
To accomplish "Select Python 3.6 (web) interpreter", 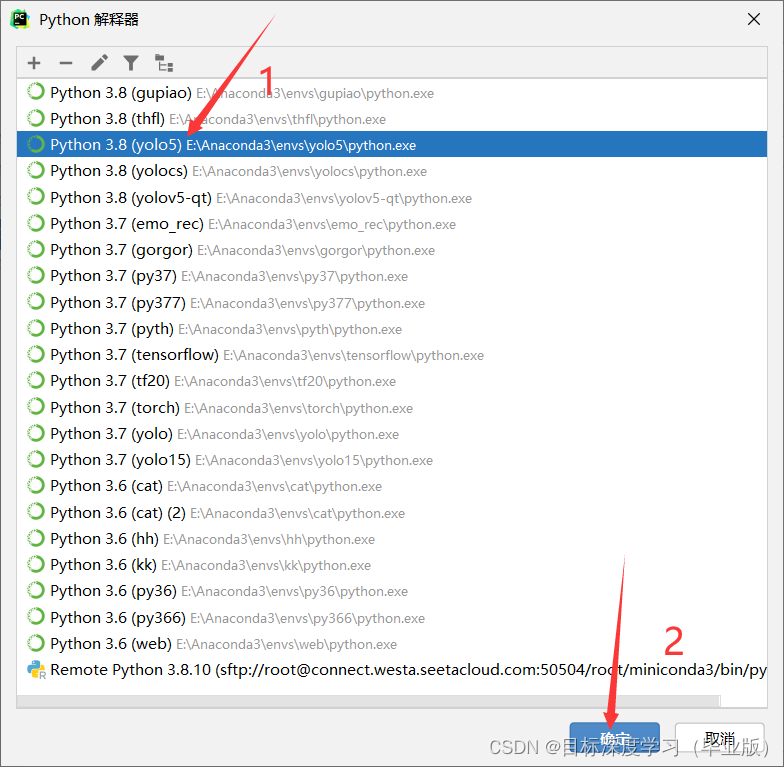I will pyautogui.click(x=392, y=644).
